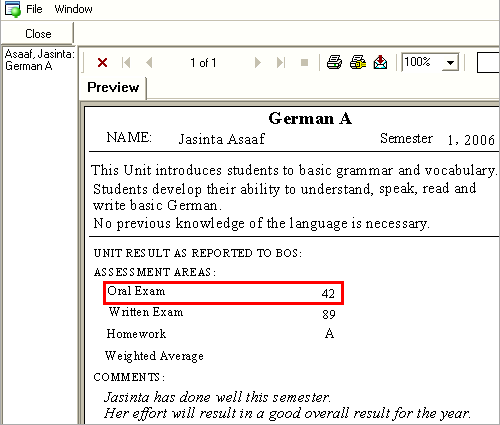Viewport: 500px width, 425px height.
Task: Click the application icon beside File
Action: pos(13,9)
